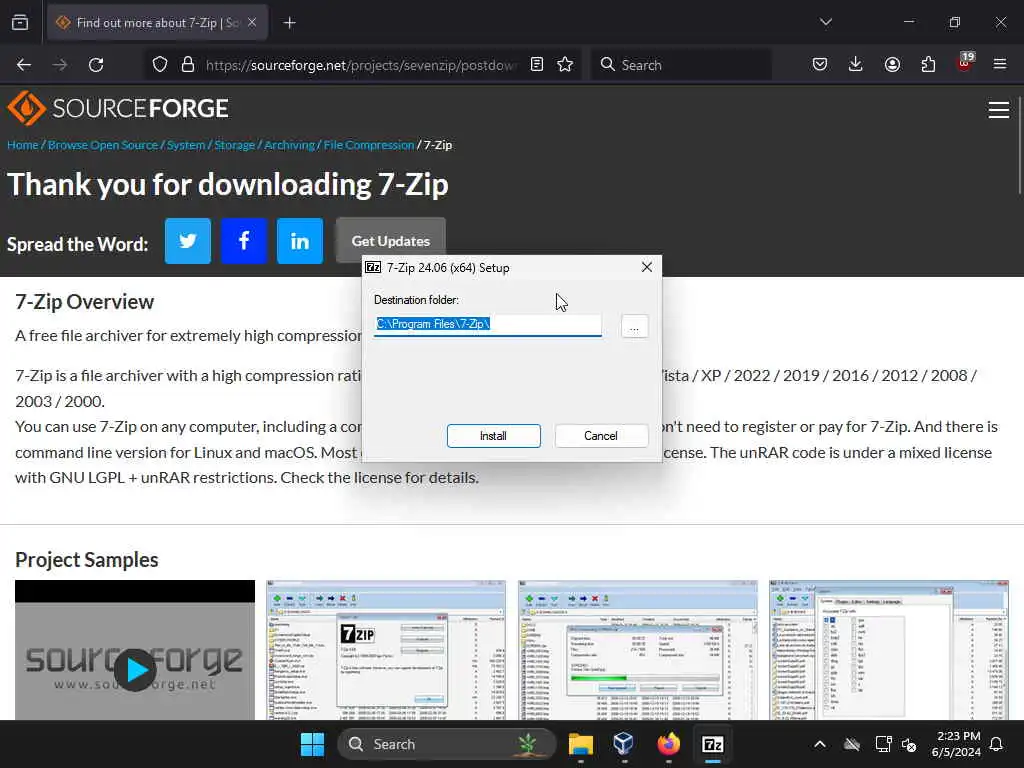Open SourceForge site hamburger menu
This screenshot has height=768, width=1024.
pyautogui.click(x=999, y=110)
